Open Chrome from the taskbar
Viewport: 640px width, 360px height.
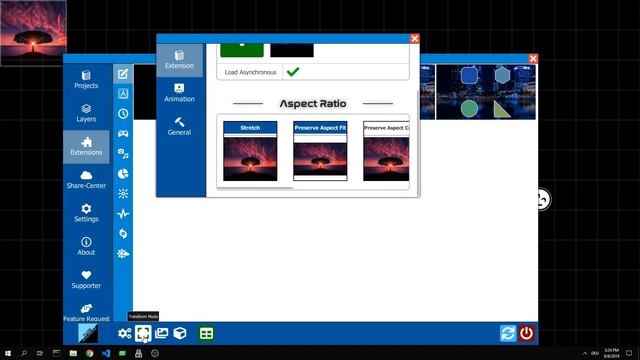coord(89,353)
